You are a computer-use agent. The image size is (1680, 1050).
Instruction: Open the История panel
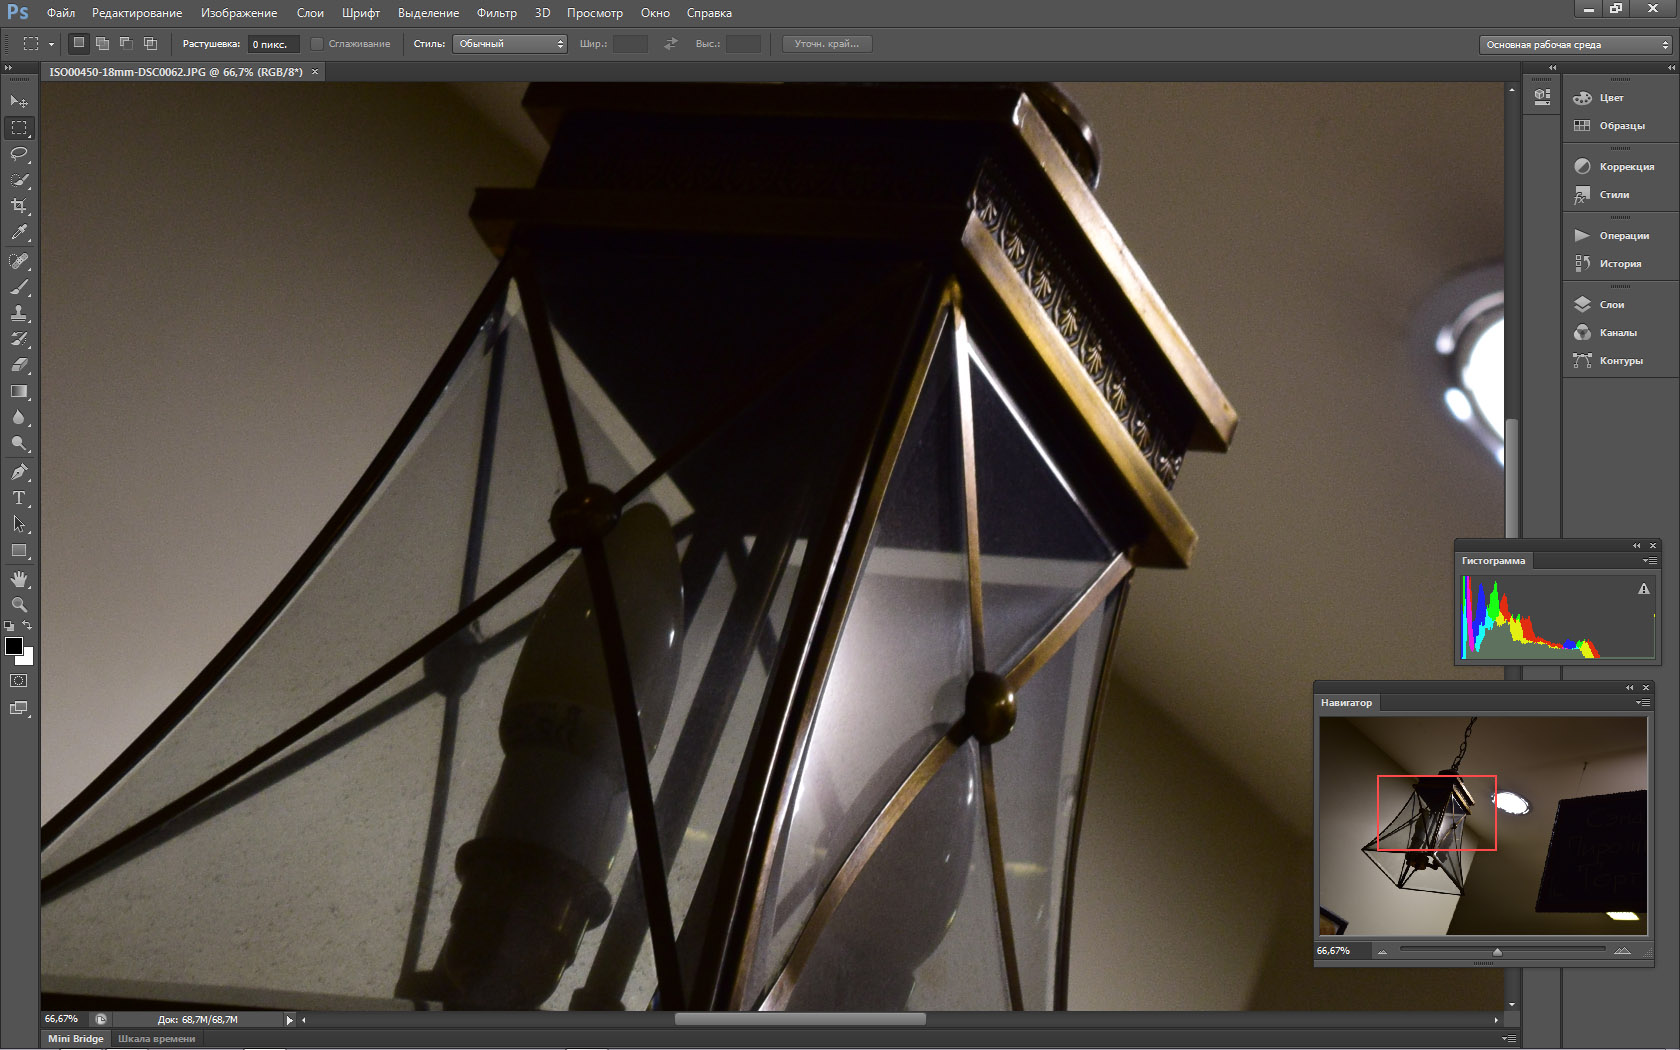(x=1620, y=263)
